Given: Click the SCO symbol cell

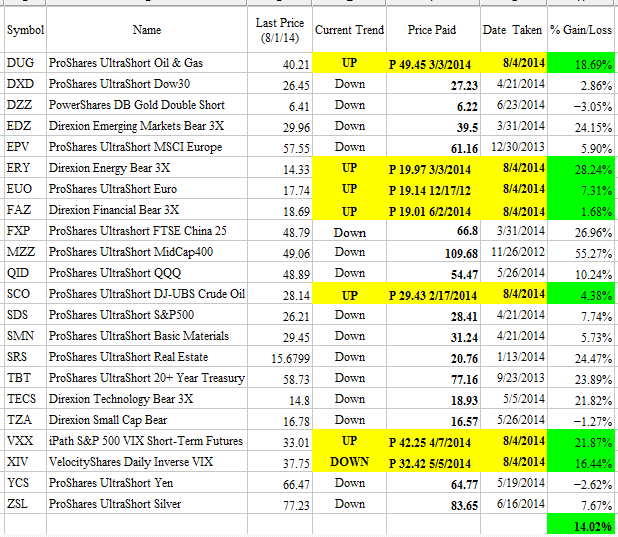Looking at the screenshot, I should click(x=25, y=294).
